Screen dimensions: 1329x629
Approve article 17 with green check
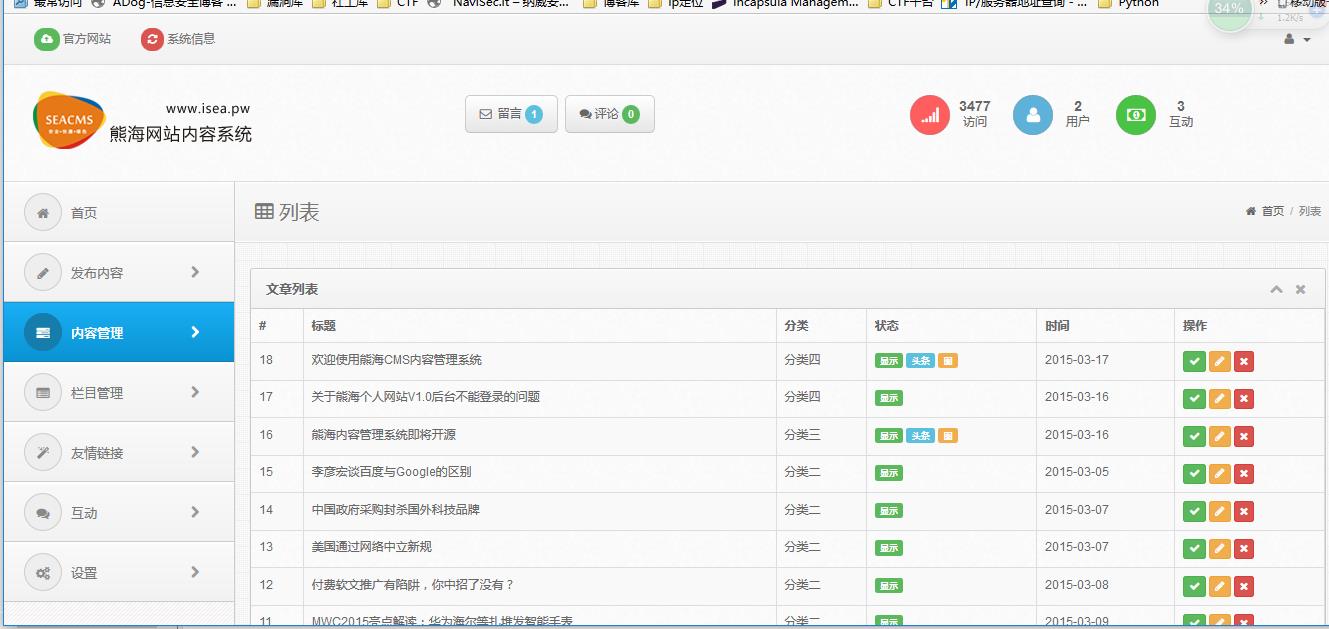click(x=1194, y=399)
